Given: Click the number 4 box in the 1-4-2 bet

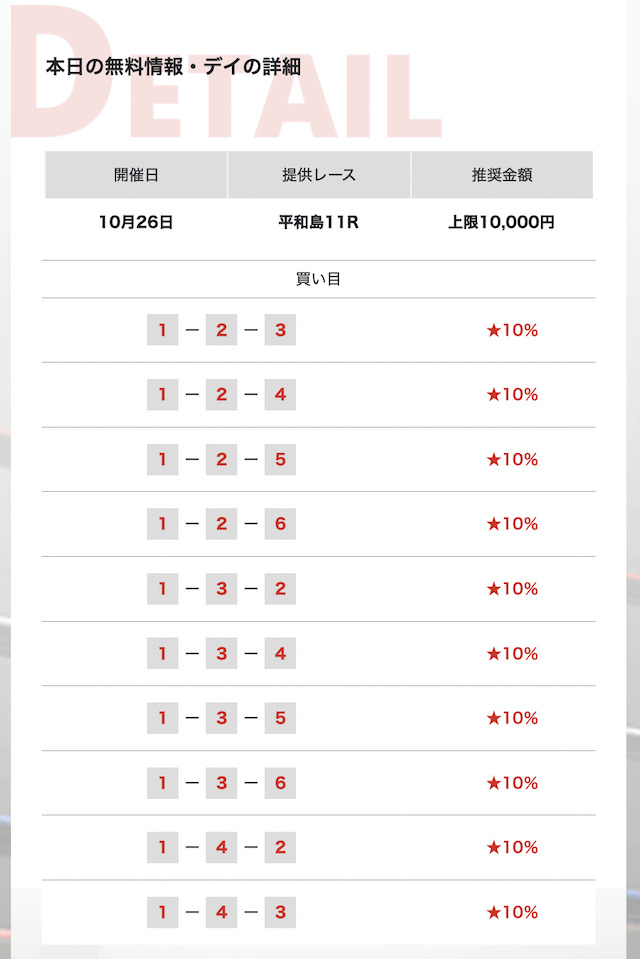Looking at the screenshot, I should [221, 848].
